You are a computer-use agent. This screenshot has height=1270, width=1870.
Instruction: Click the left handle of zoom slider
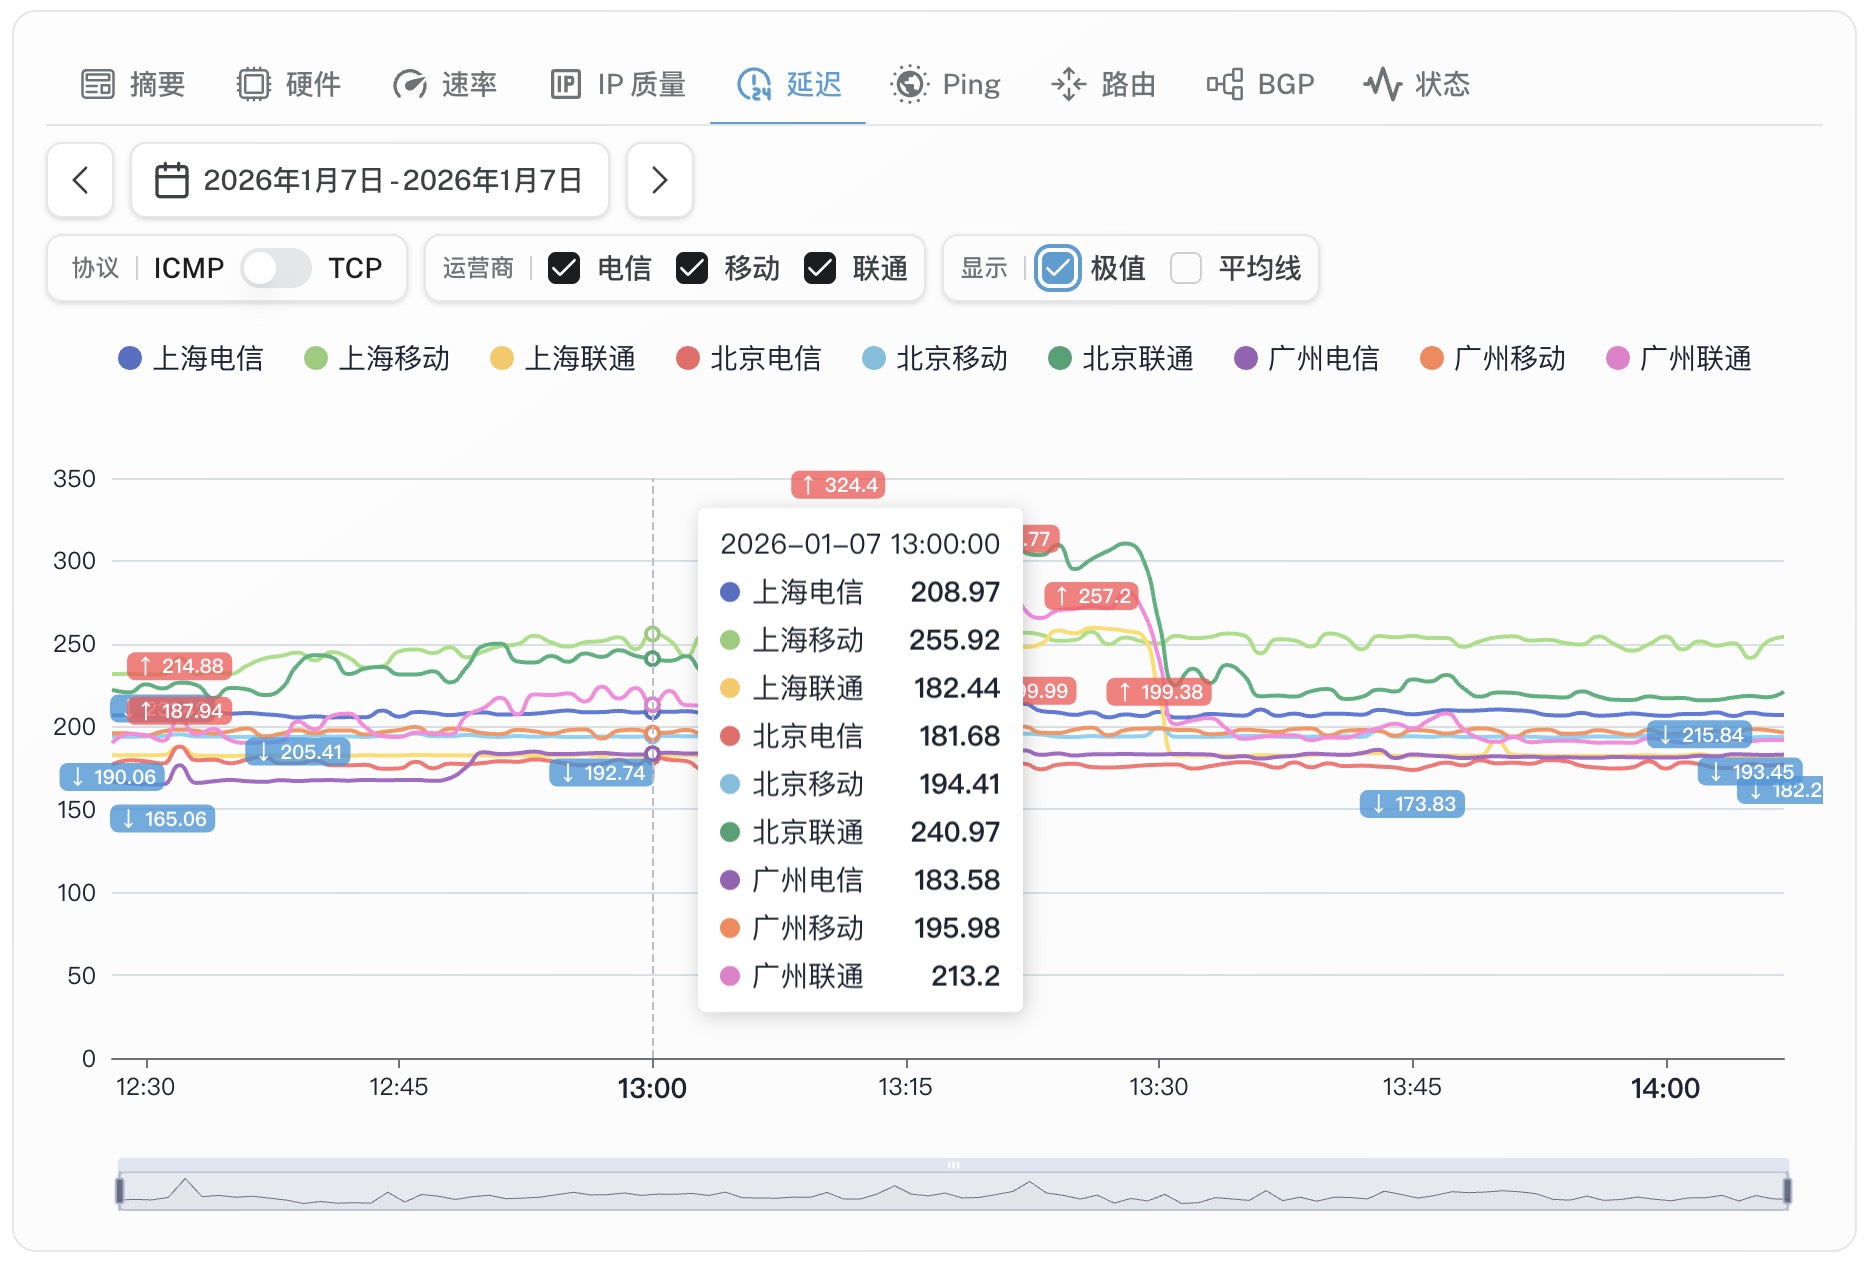120,1191
